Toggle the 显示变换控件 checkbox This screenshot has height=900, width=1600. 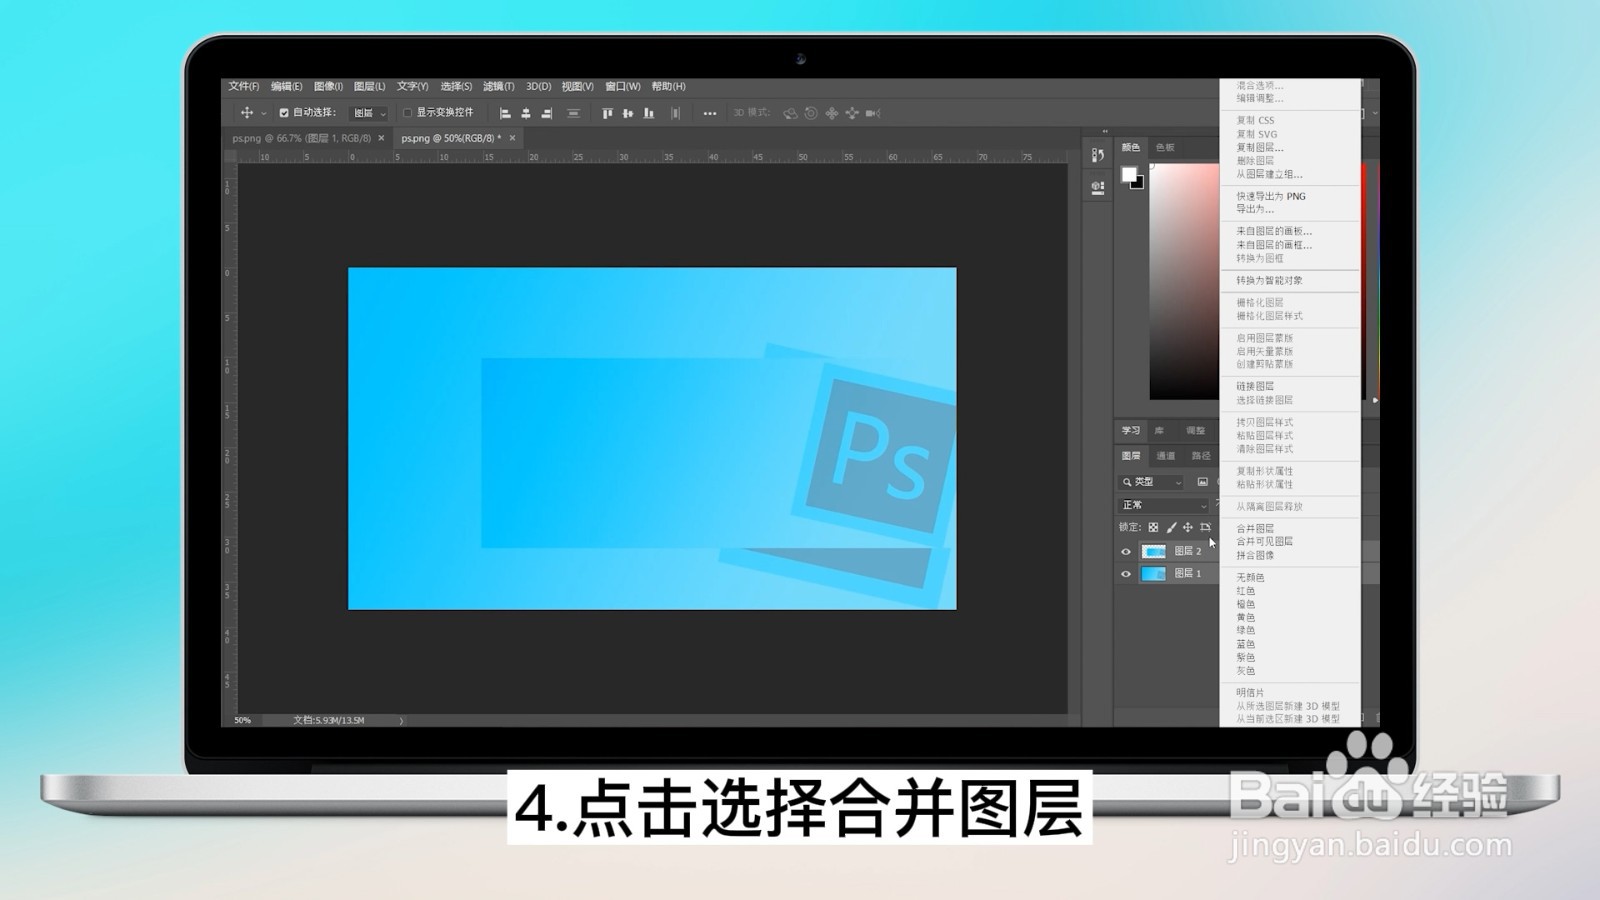click(x=407, y=113)
